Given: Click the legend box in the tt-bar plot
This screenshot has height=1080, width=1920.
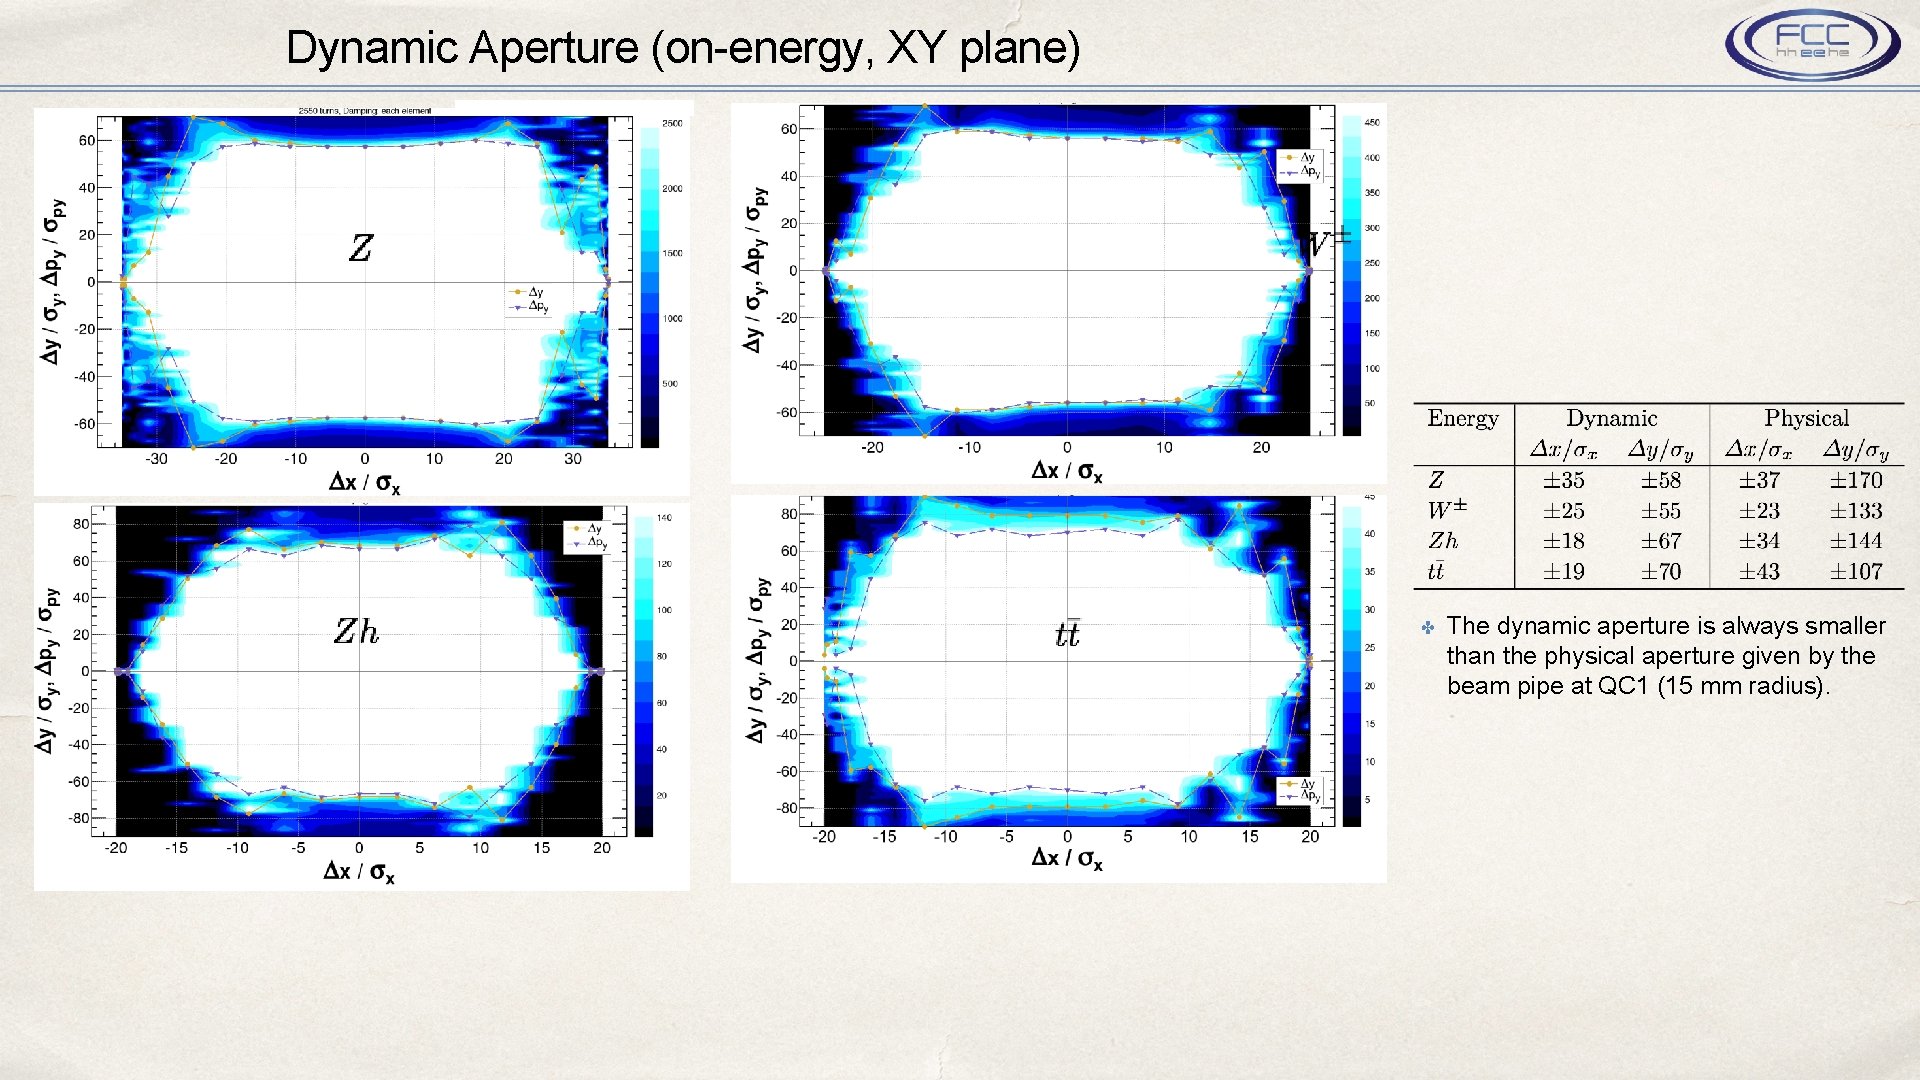Looking at the screenshot, I should click(1301, 790).
